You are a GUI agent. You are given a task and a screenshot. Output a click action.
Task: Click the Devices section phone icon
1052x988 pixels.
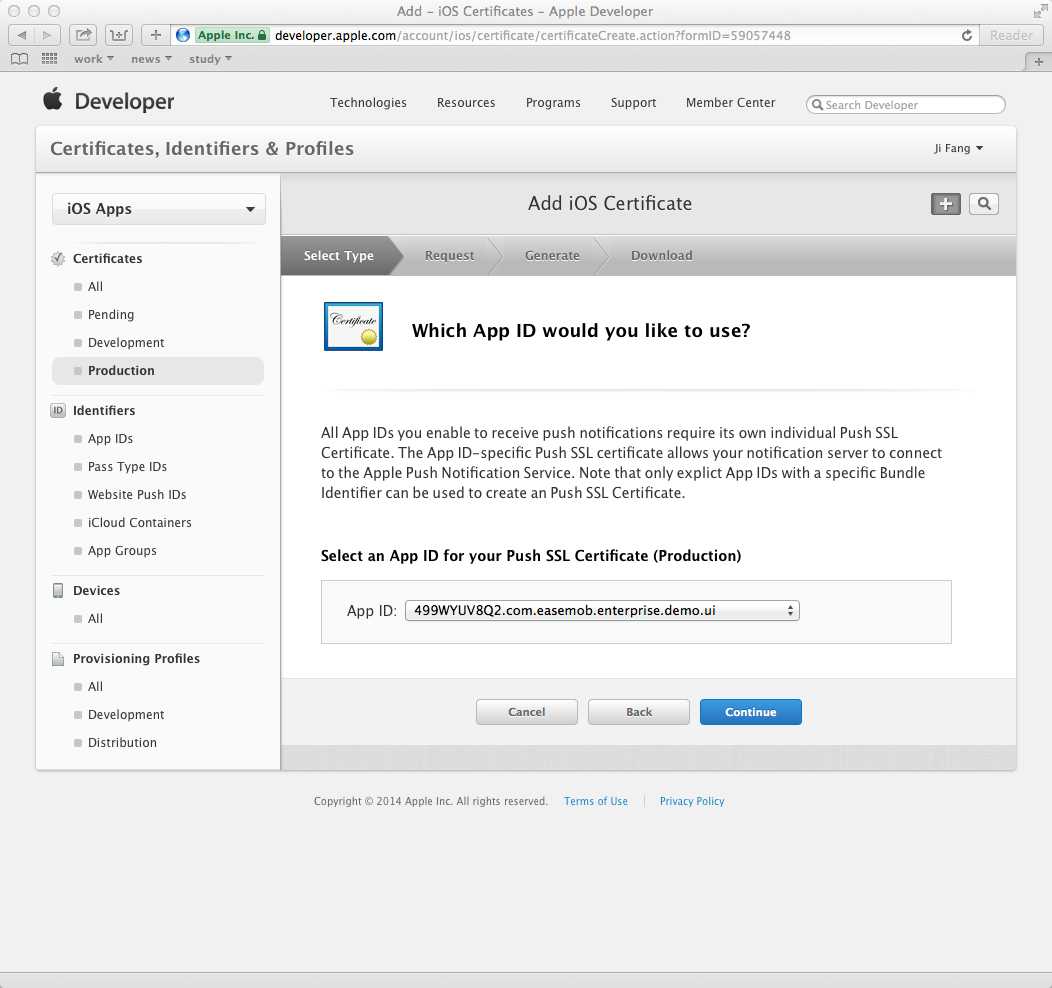(x=58, y=590)
